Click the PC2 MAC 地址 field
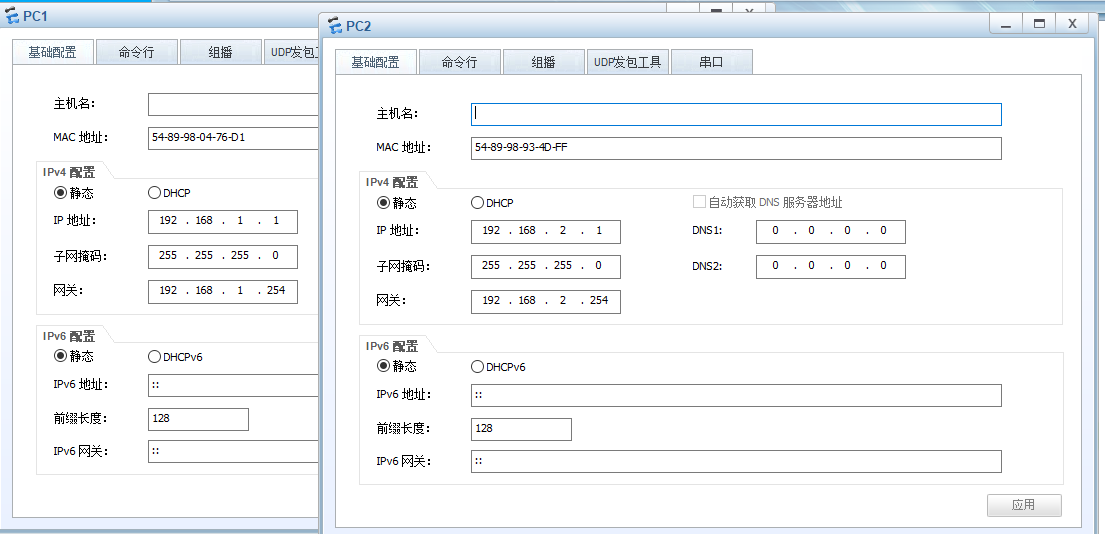The image size is (1105, 534). [735, 148]
